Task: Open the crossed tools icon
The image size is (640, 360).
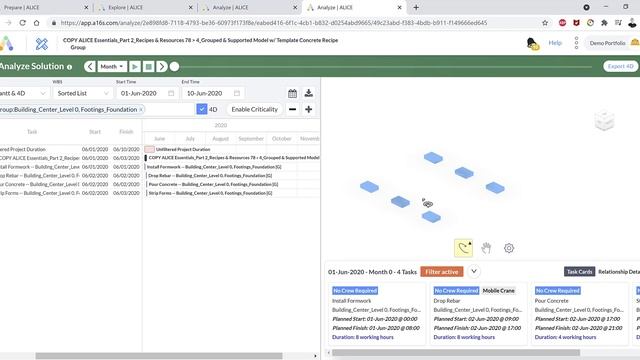Action: (42, 44)
